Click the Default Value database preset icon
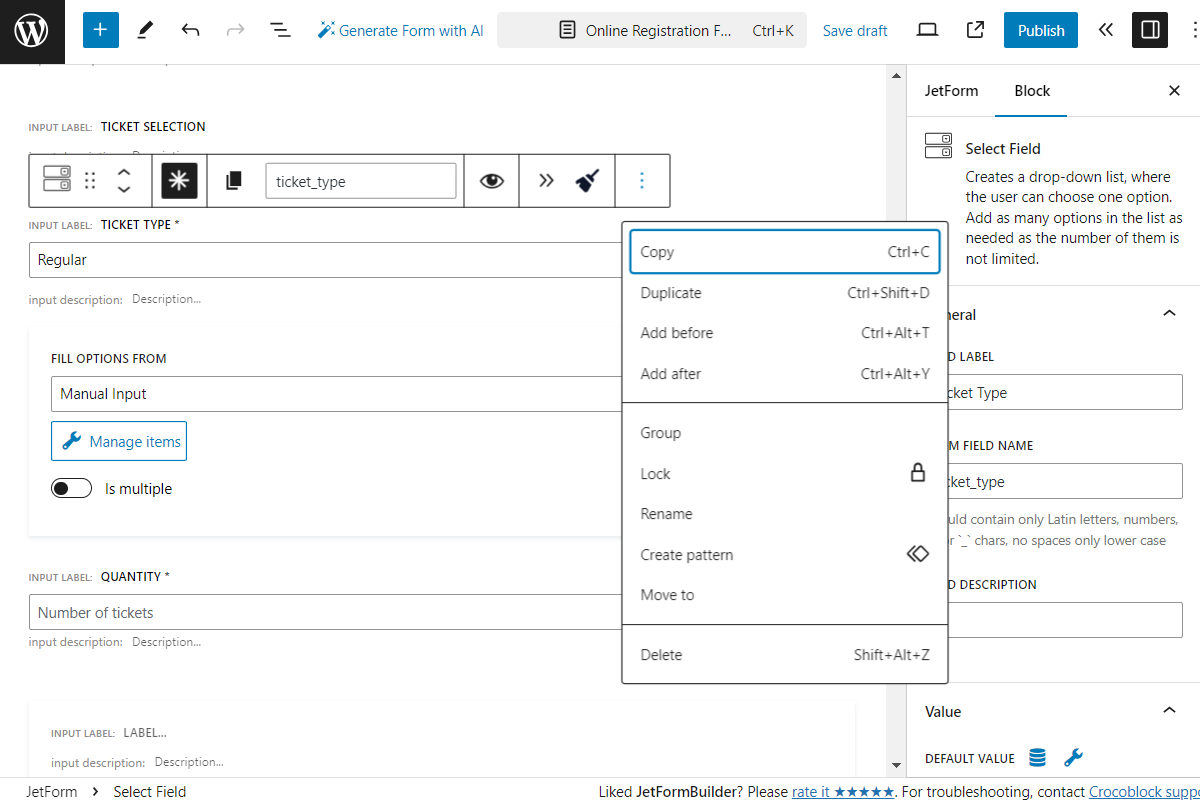 pyautogui.click(x=1038, y=758)
